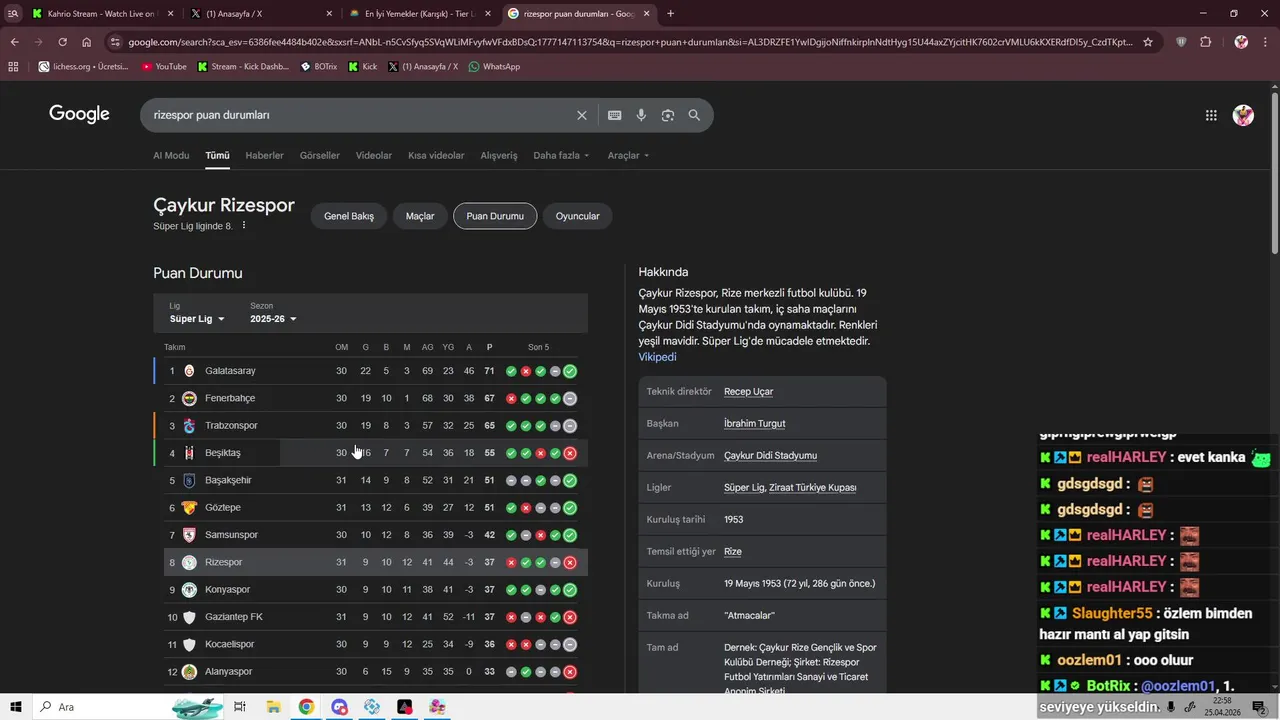
Task: Open Task View on the taskbar
Action: (x=240, y=707)
